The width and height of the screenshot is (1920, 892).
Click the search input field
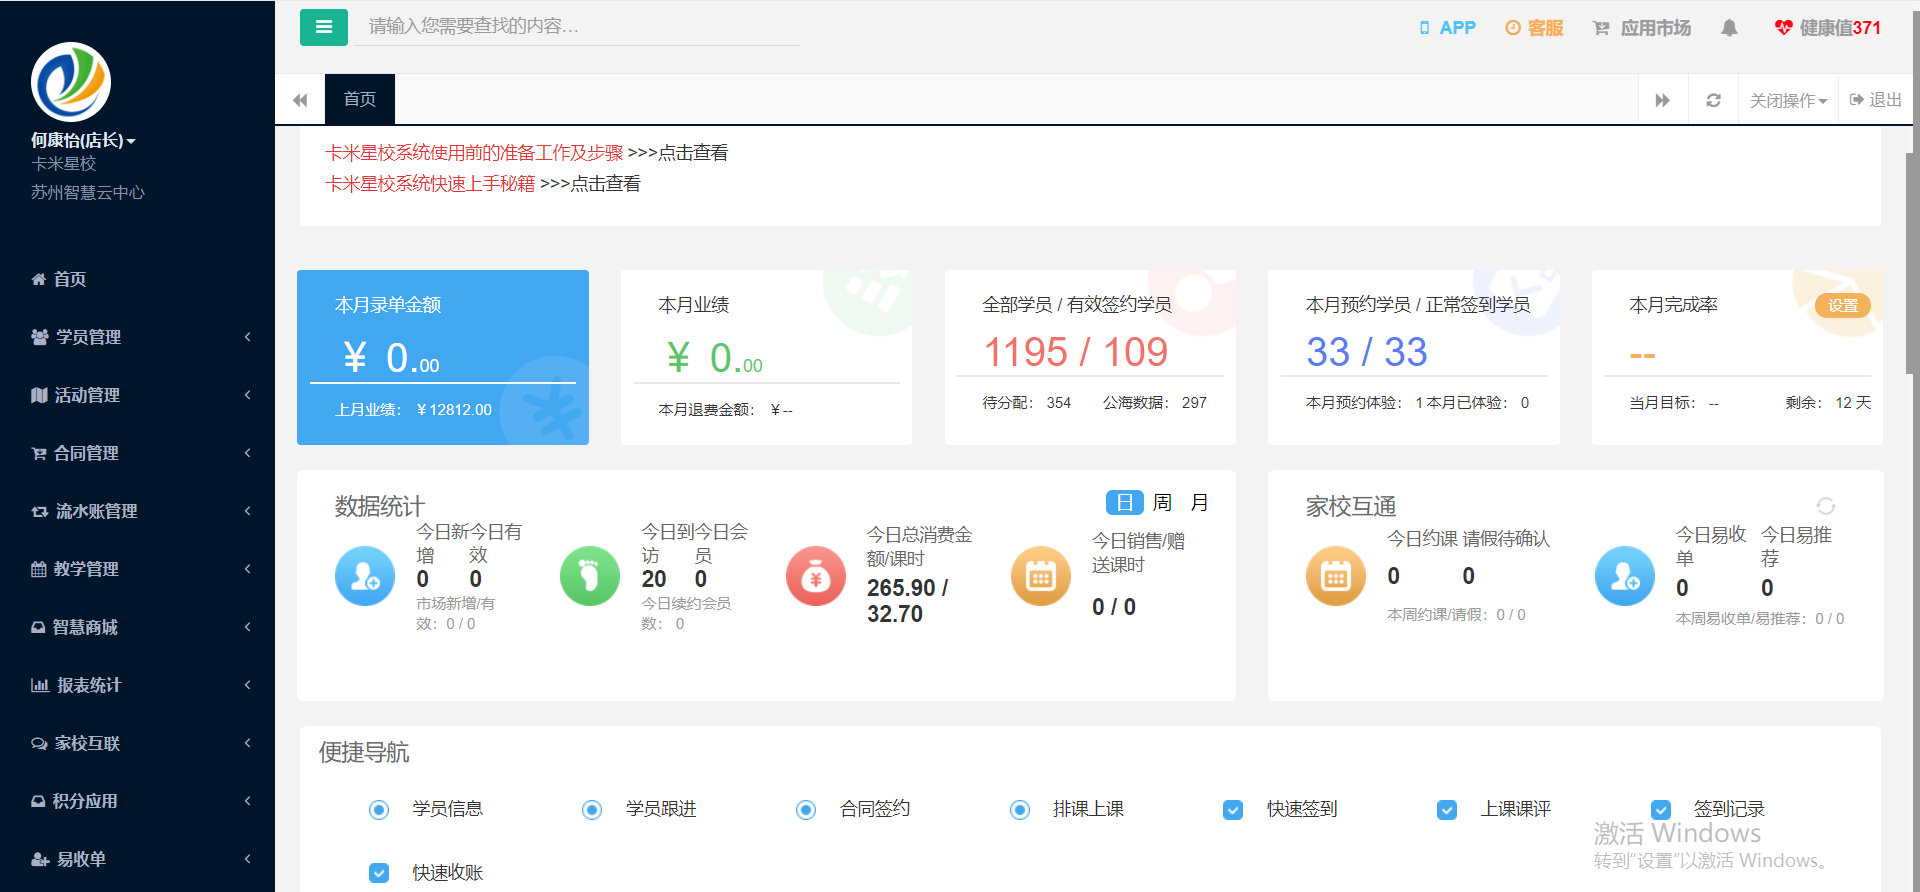point(579,27)
